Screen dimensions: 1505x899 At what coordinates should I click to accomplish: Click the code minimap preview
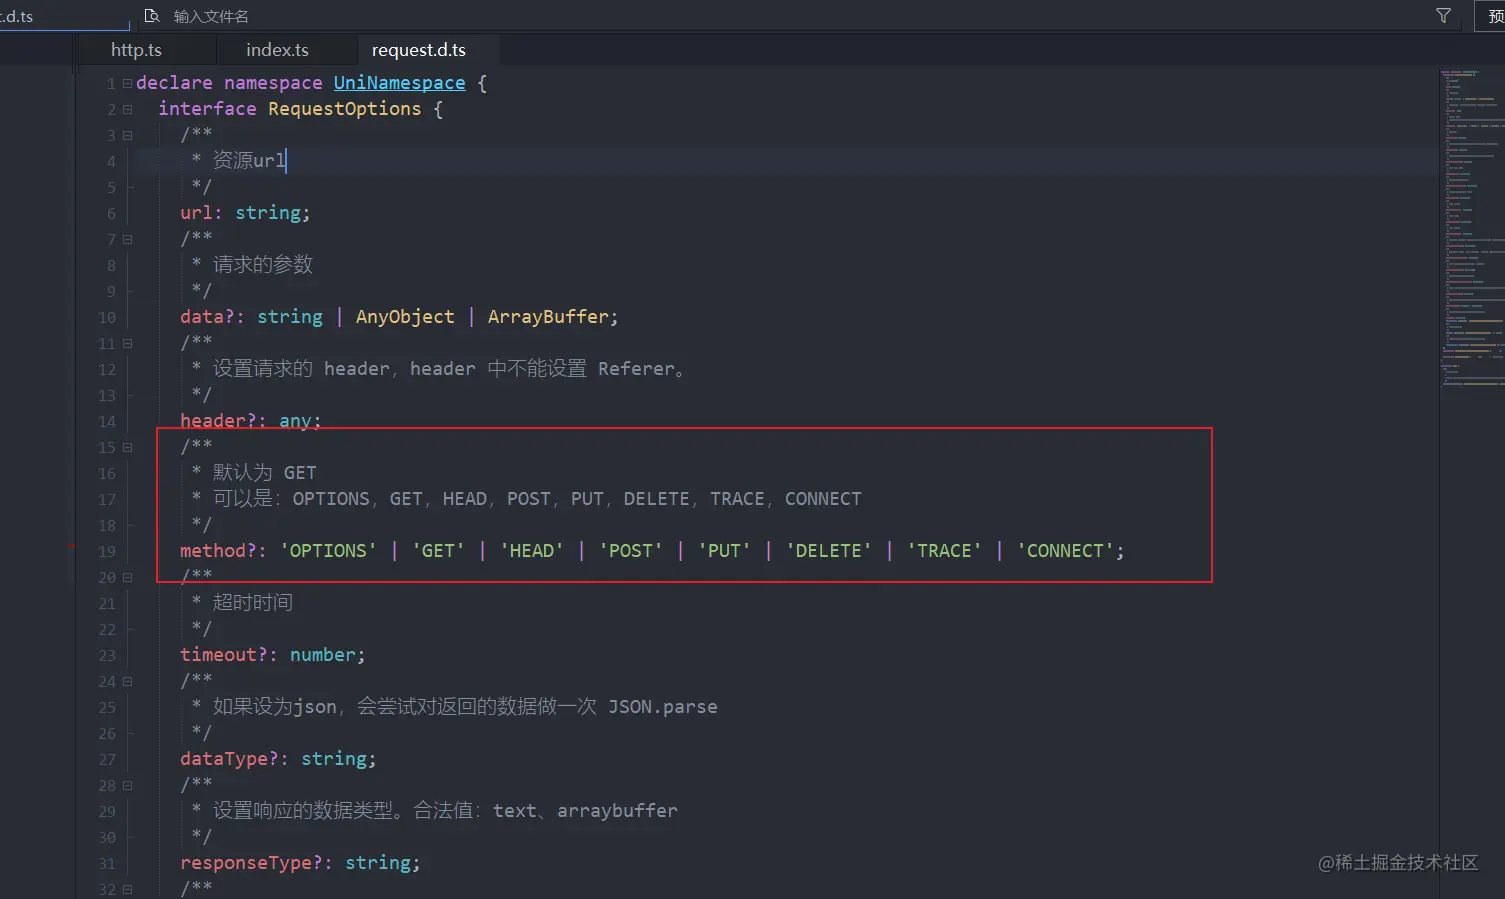(1472, 227)
